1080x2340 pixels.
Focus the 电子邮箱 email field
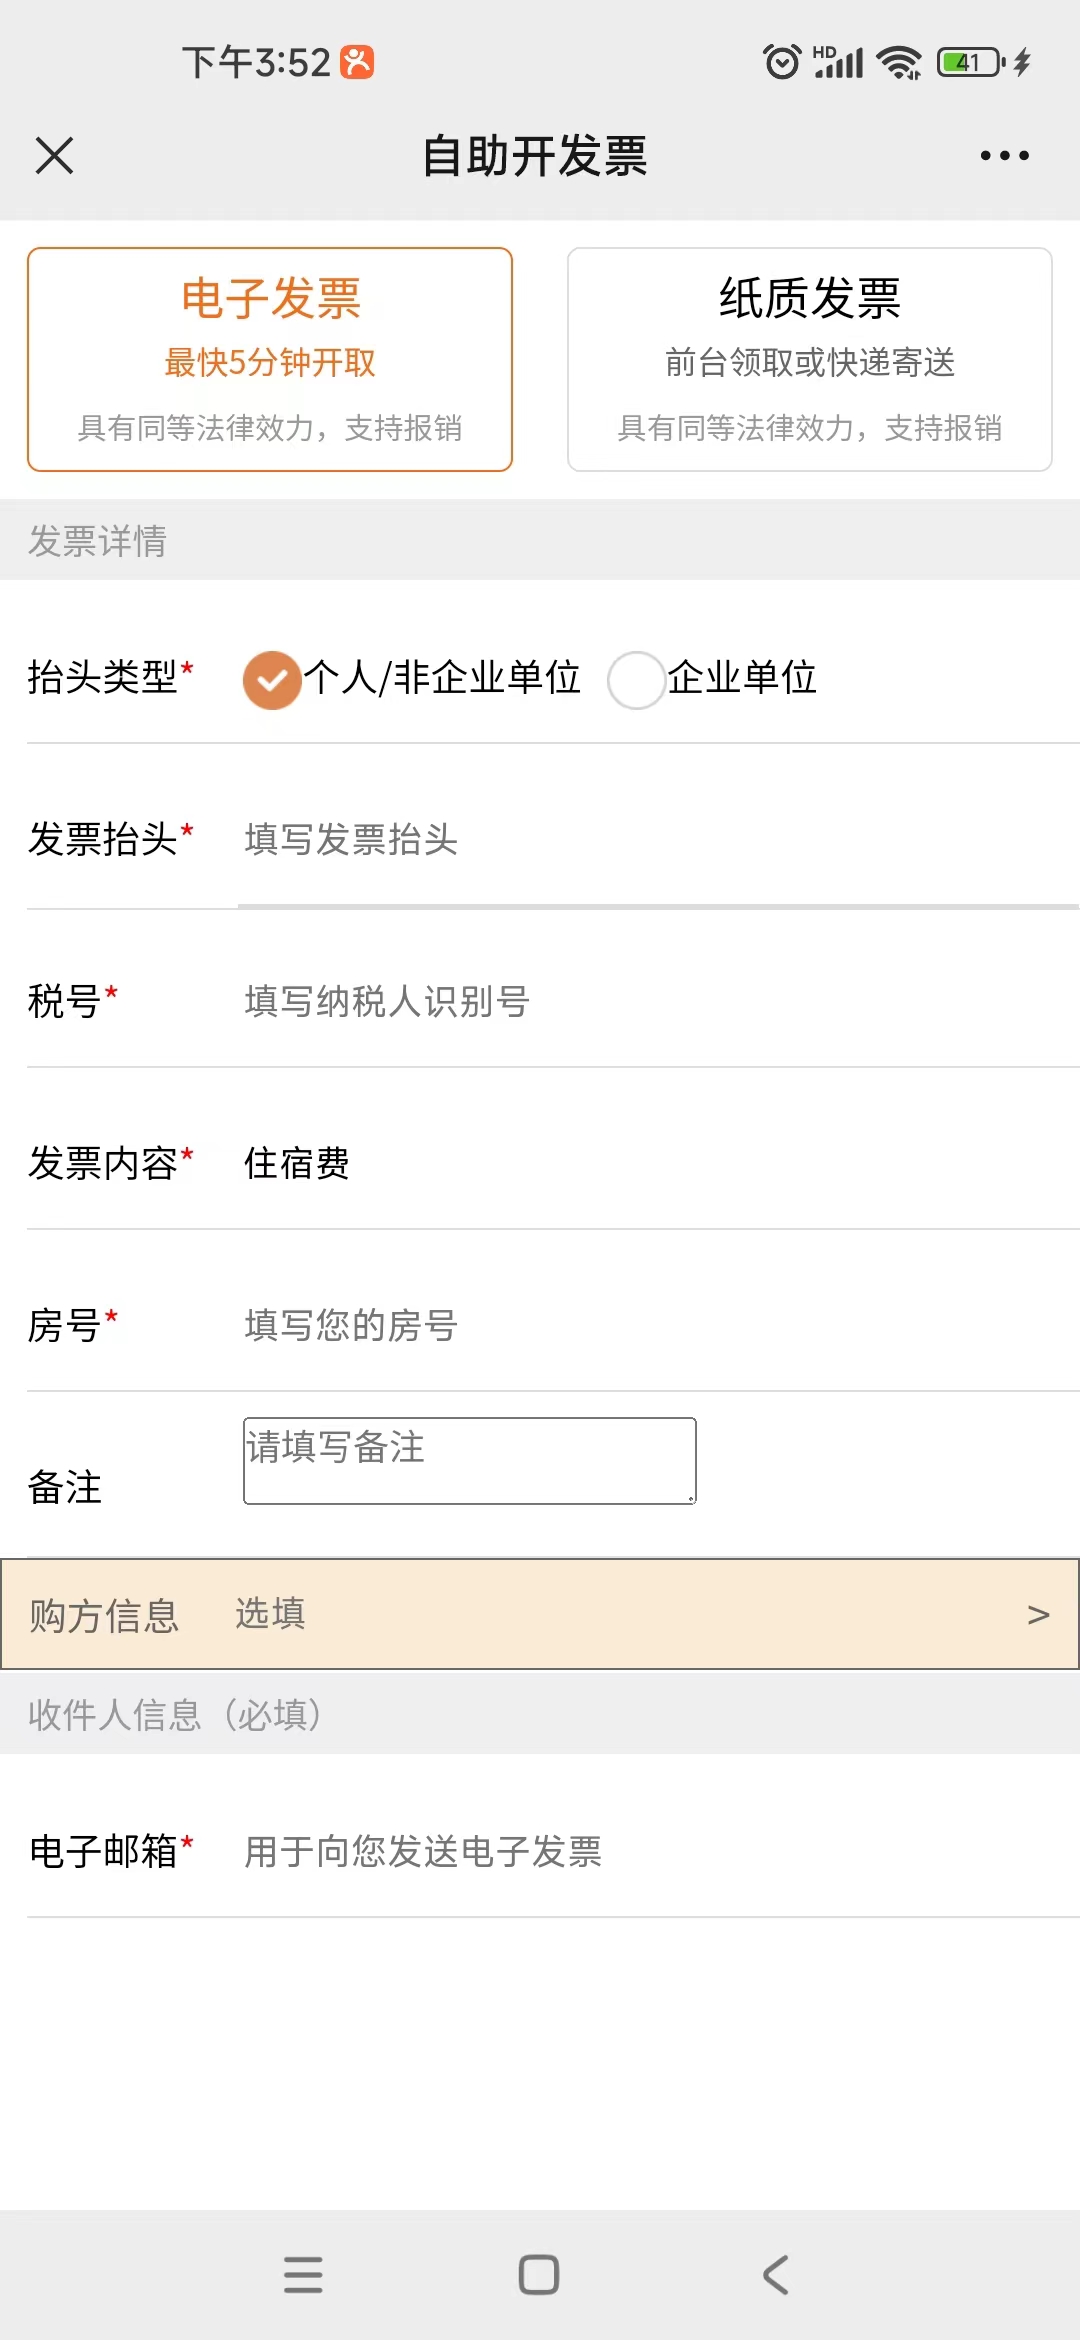pos(658,1851)
